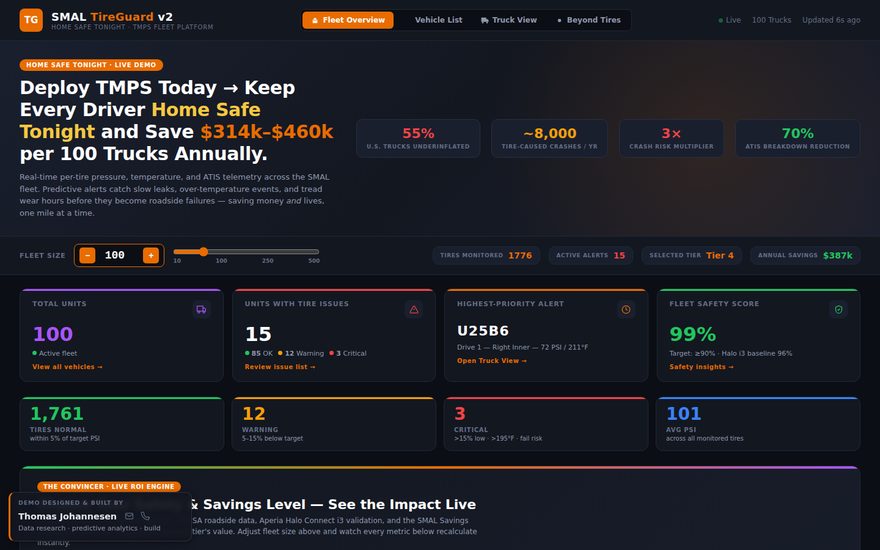880x550 pixels.
Task: Click the '3 Critical' status count in Tire Issues card
Action: (348, 353)
